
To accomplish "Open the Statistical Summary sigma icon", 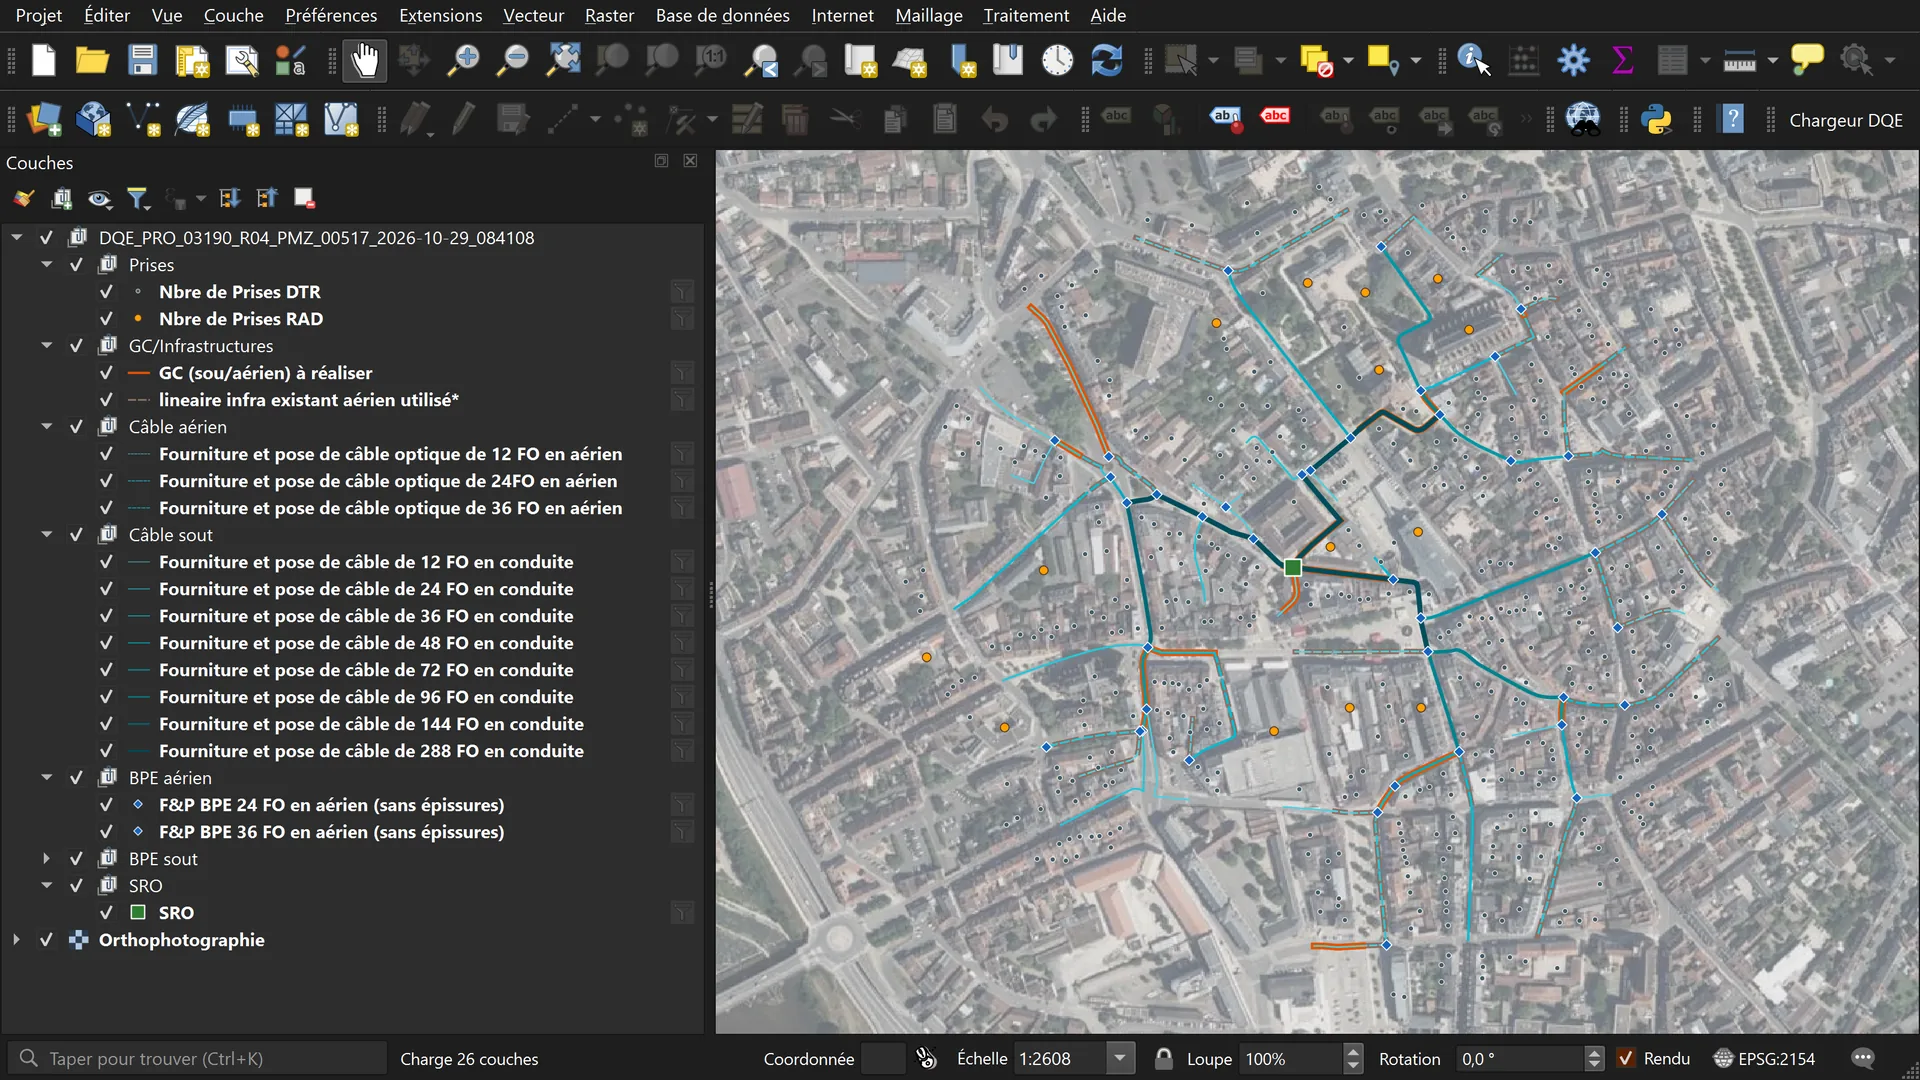I will [x=1622, y=60].
